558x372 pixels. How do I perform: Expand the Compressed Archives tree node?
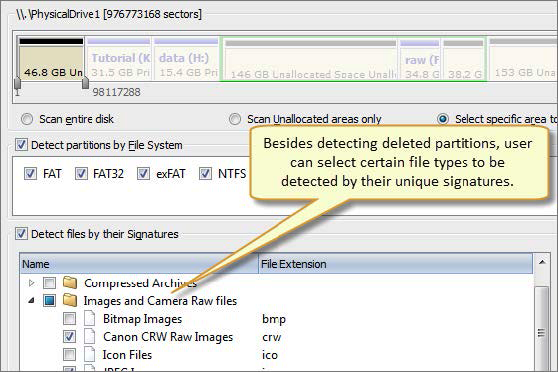(31, 283)
